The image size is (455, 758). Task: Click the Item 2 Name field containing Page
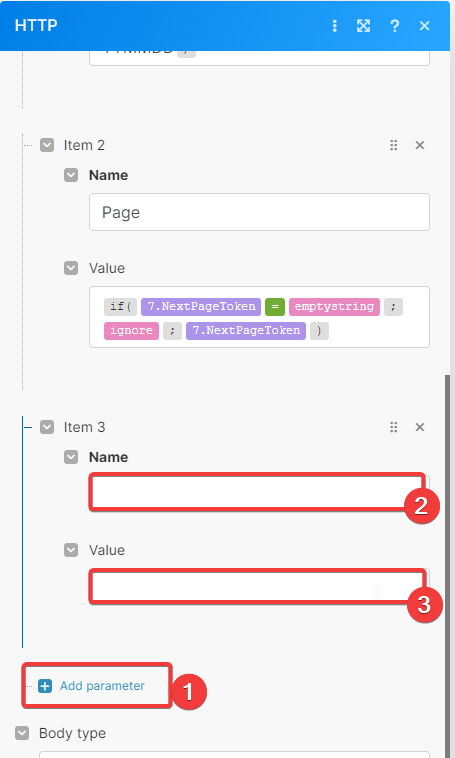[x=259, y=212]
